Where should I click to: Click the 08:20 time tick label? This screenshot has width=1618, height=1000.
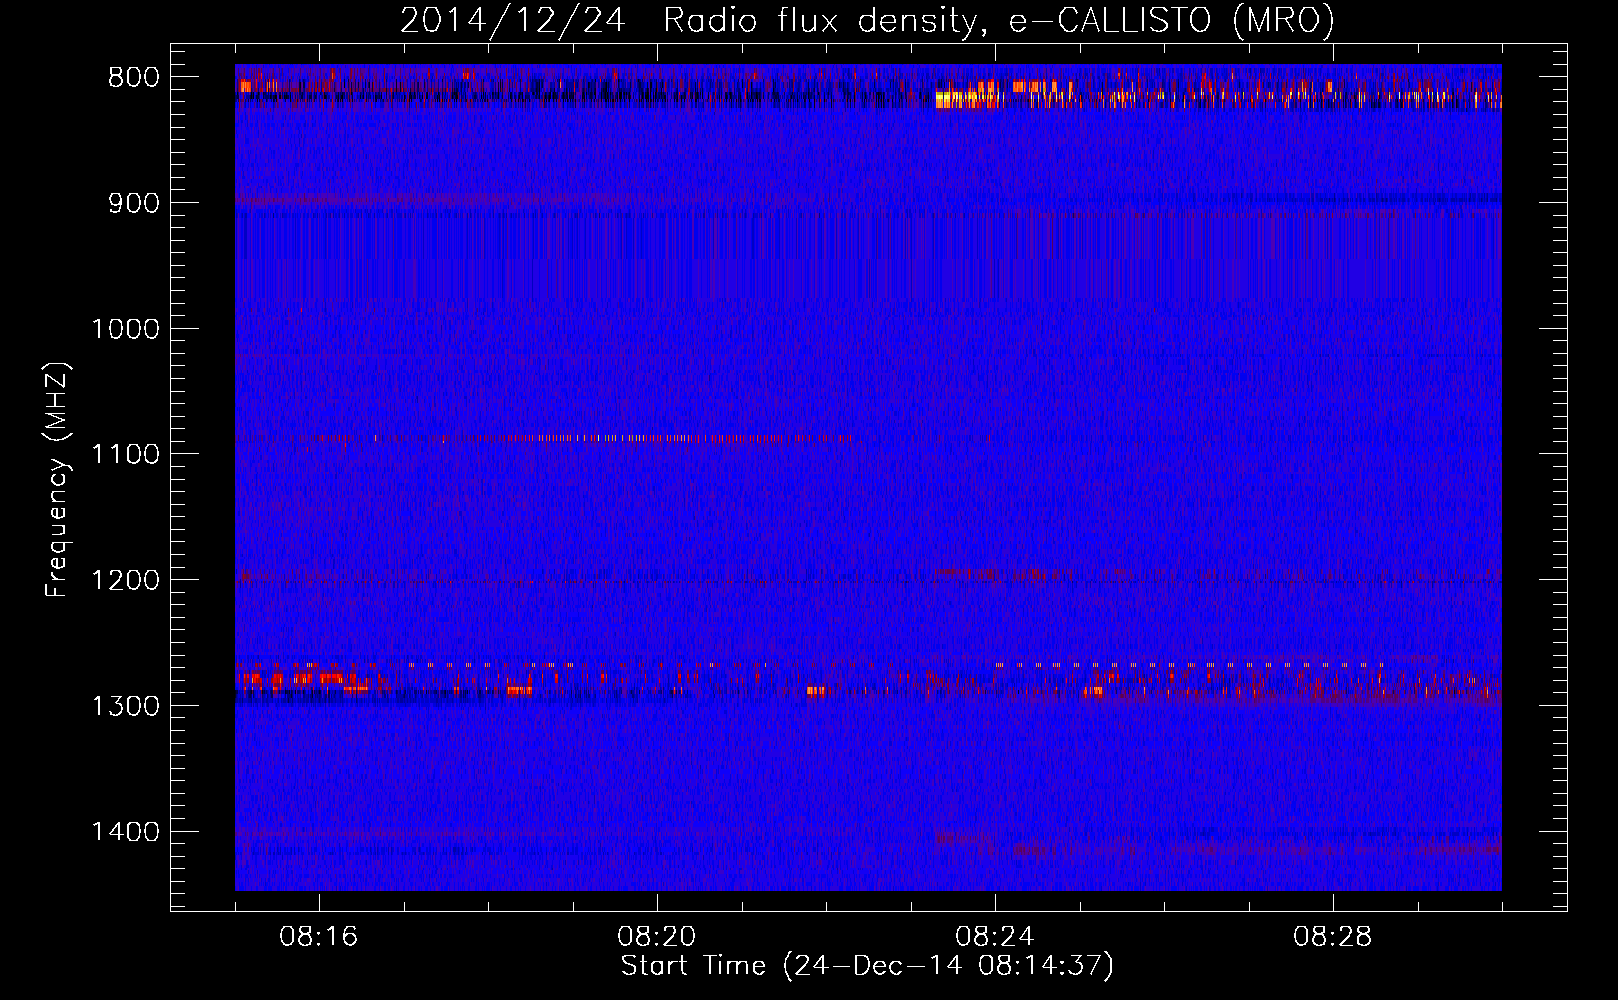tap(657, 937)
